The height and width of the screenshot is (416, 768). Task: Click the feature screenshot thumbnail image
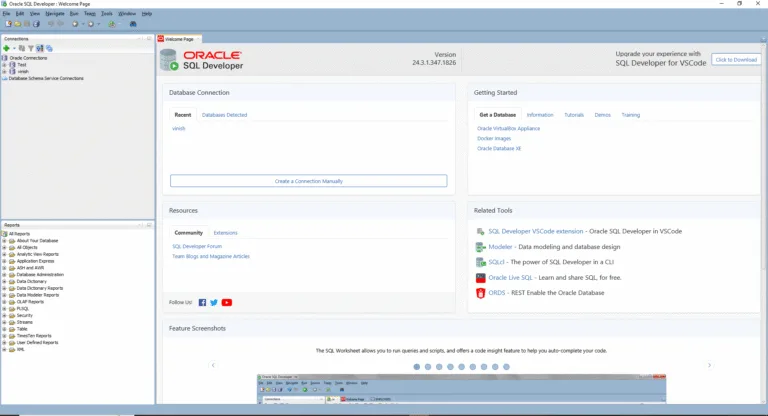tap(461, 389)
